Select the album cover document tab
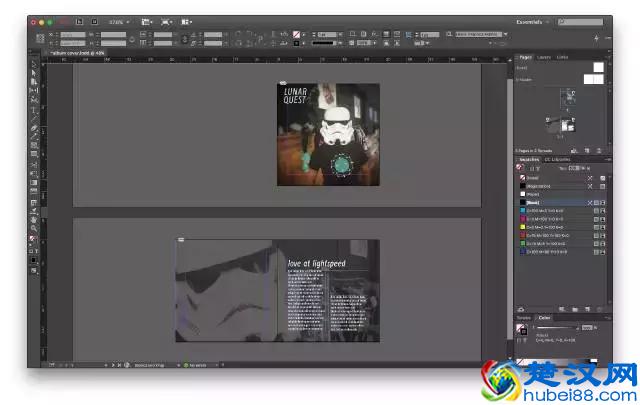 [75, 51]
